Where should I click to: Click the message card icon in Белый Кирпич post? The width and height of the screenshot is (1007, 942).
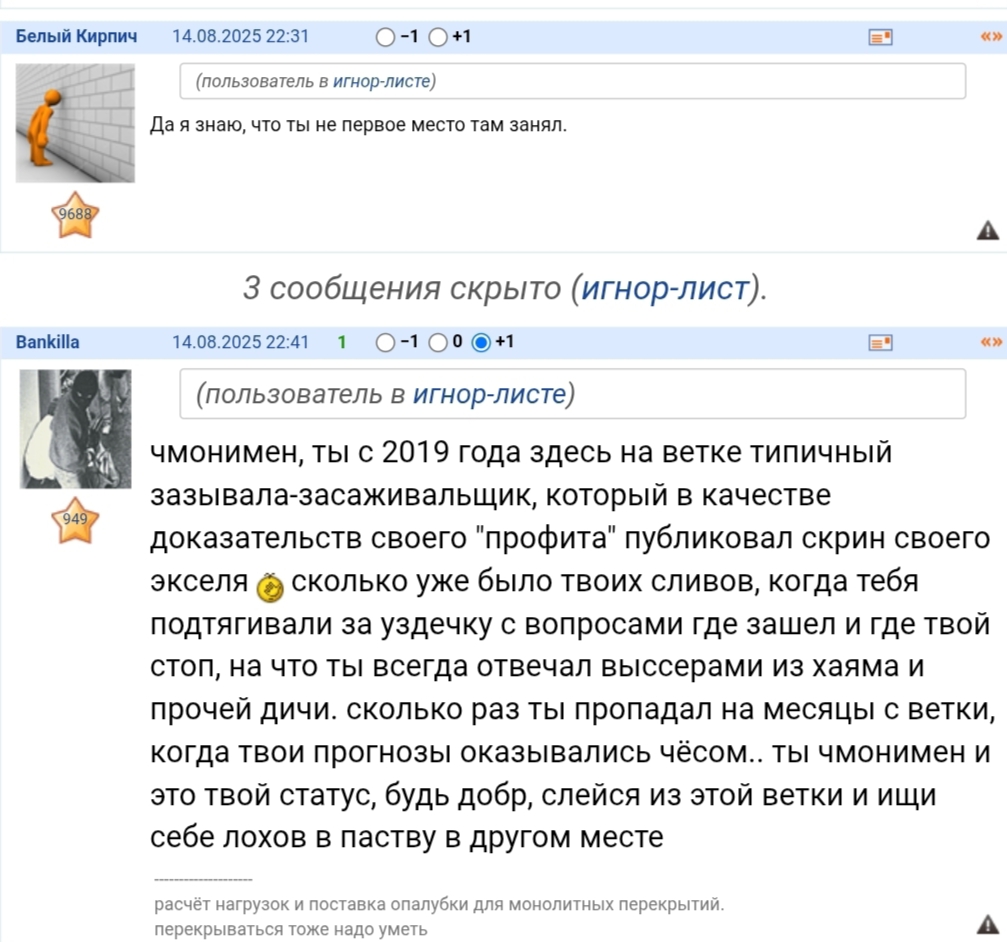click(x=880, y=37)
